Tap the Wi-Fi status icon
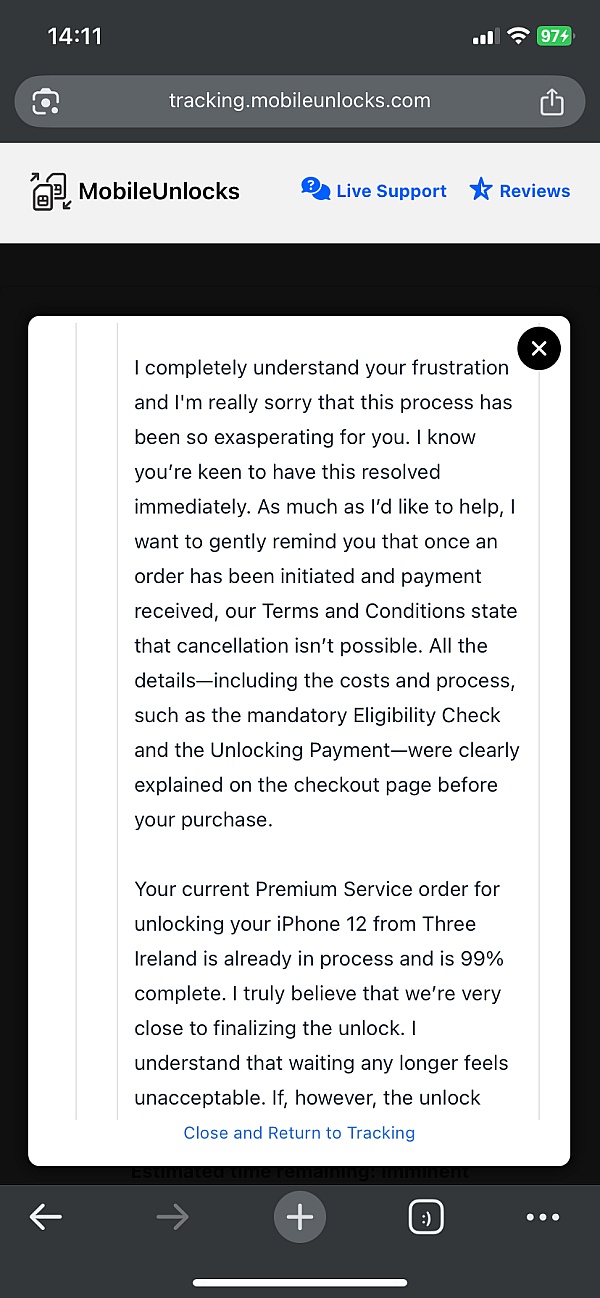The height and width of the screenshot is (1298, 600). coord(517,36)
